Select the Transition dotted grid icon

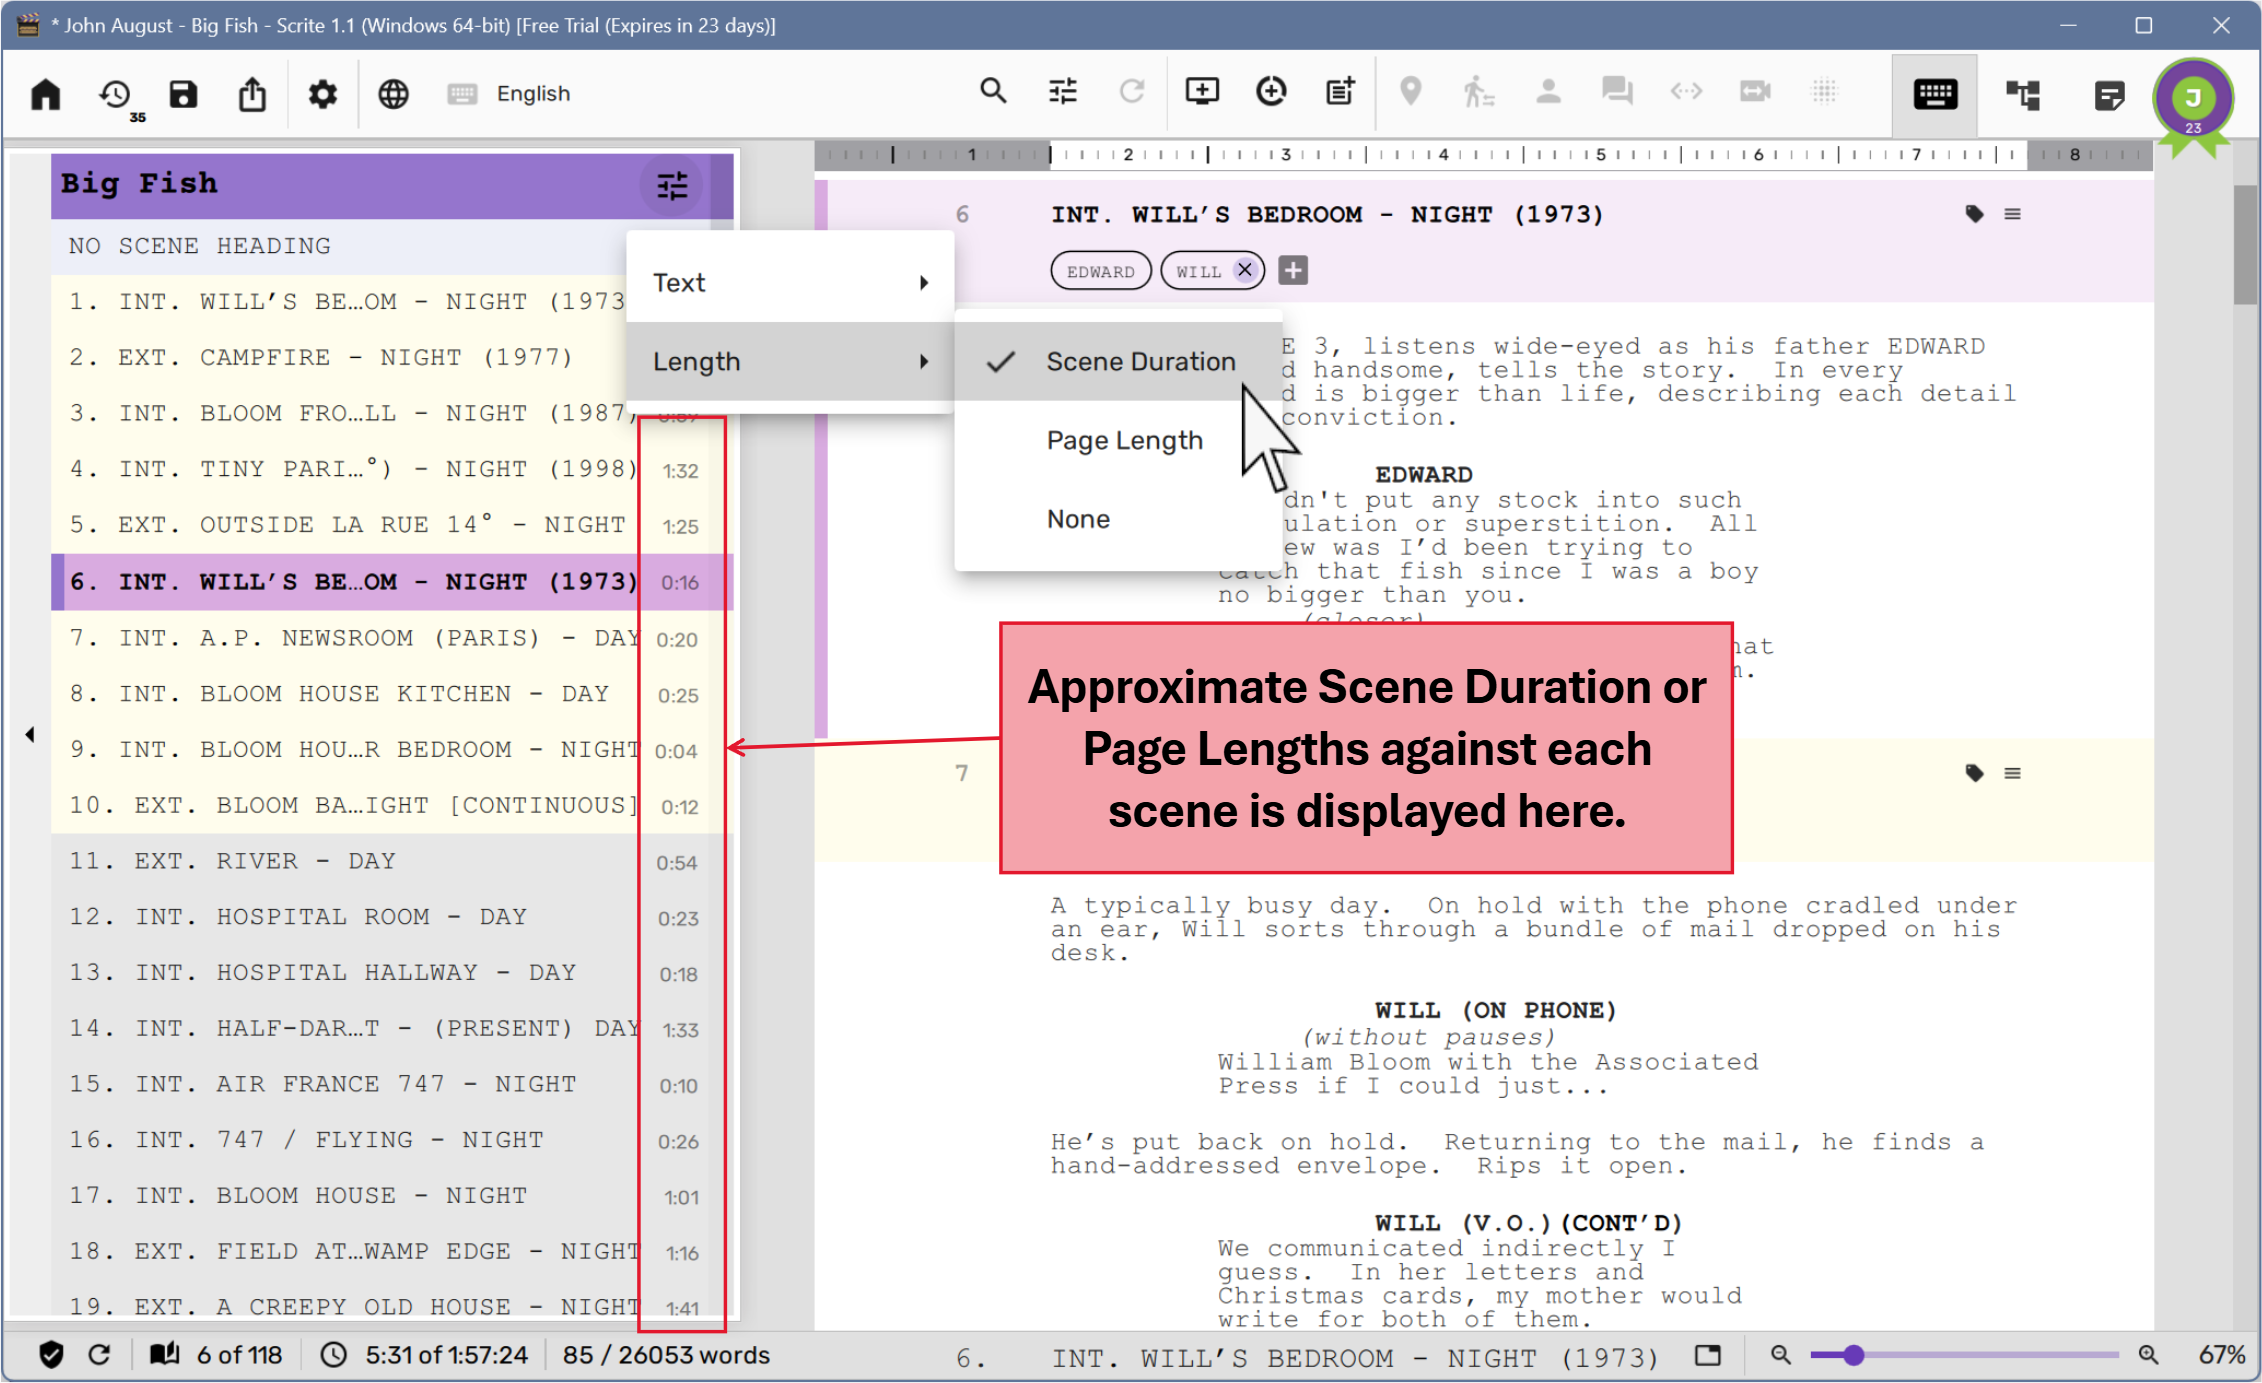pos(1824,91)
